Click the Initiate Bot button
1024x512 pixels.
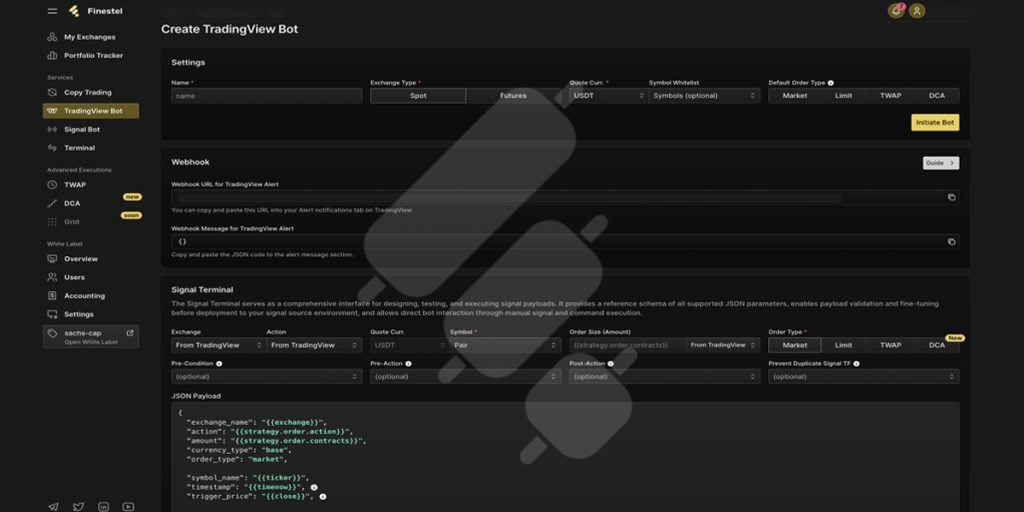pyautogui.click(x=935, y=123)
